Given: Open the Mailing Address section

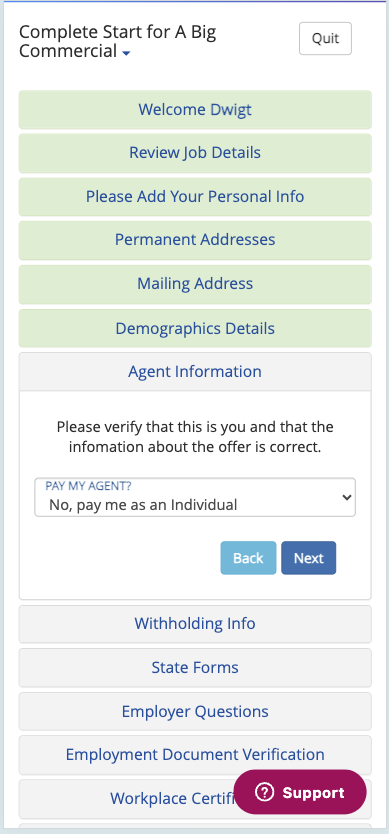Looking at the screenshot, I should tap(195, 283).
